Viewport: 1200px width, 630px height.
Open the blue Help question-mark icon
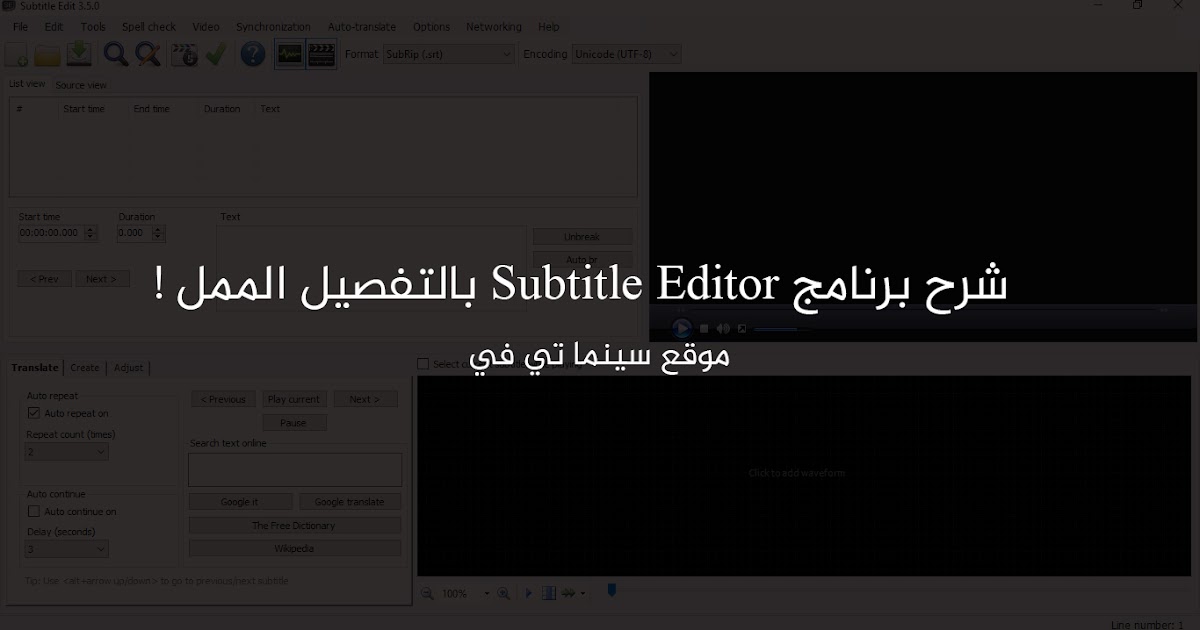tap(253, 55)
